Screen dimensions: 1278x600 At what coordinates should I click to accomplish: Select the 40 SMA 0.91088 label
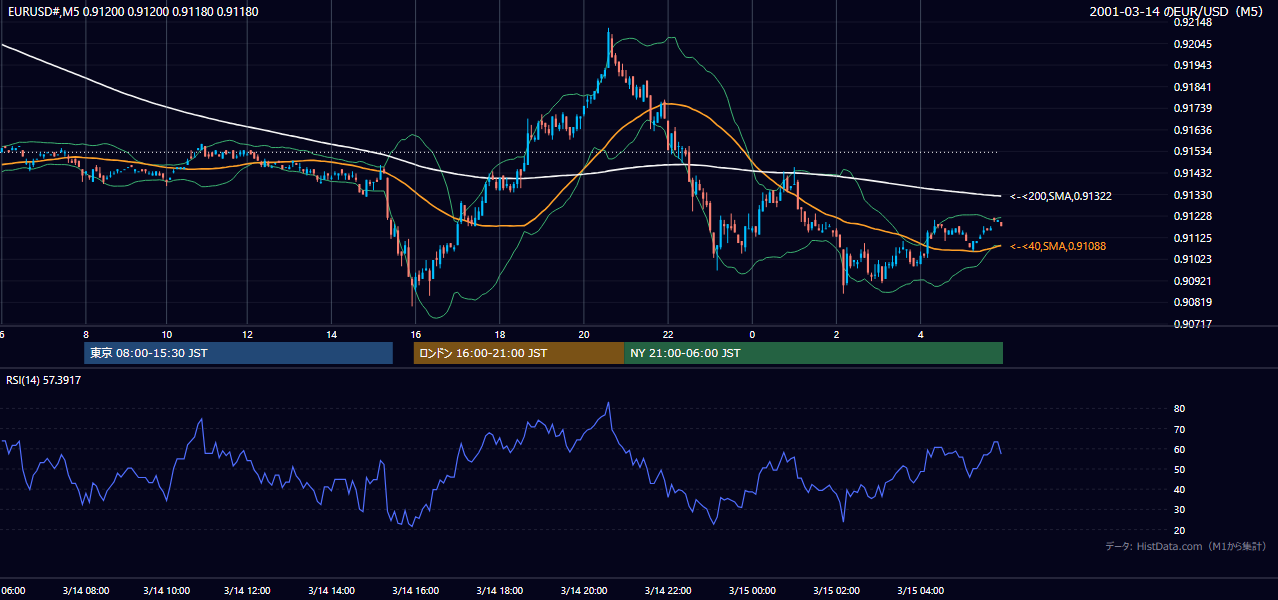[1058, 246]
